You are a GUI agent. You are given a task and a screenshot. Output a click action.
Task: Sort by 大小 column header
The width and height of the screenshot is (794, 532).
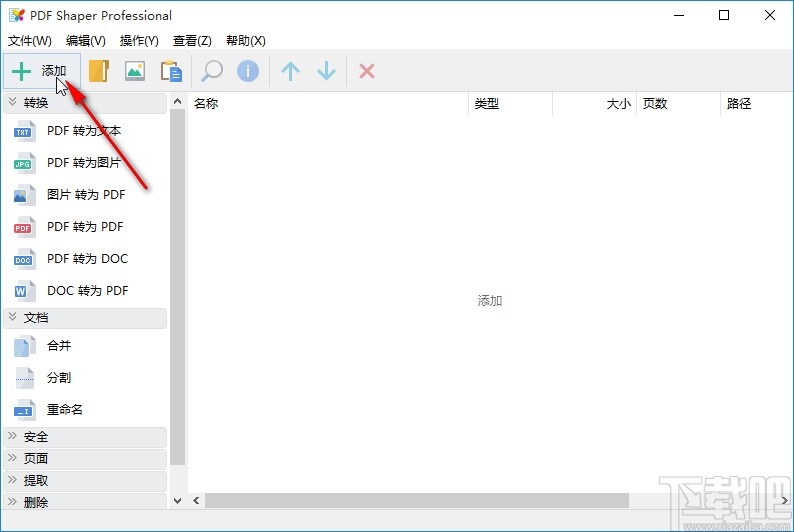(594, 104)
